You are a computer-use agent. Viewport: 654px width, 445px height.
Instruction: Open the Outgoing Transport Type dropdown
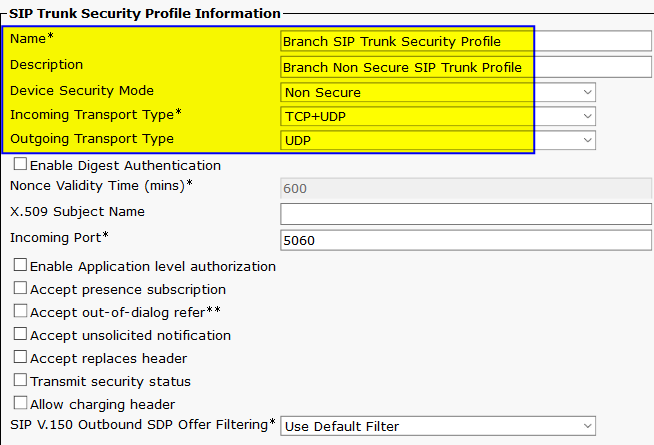[438, 140]
